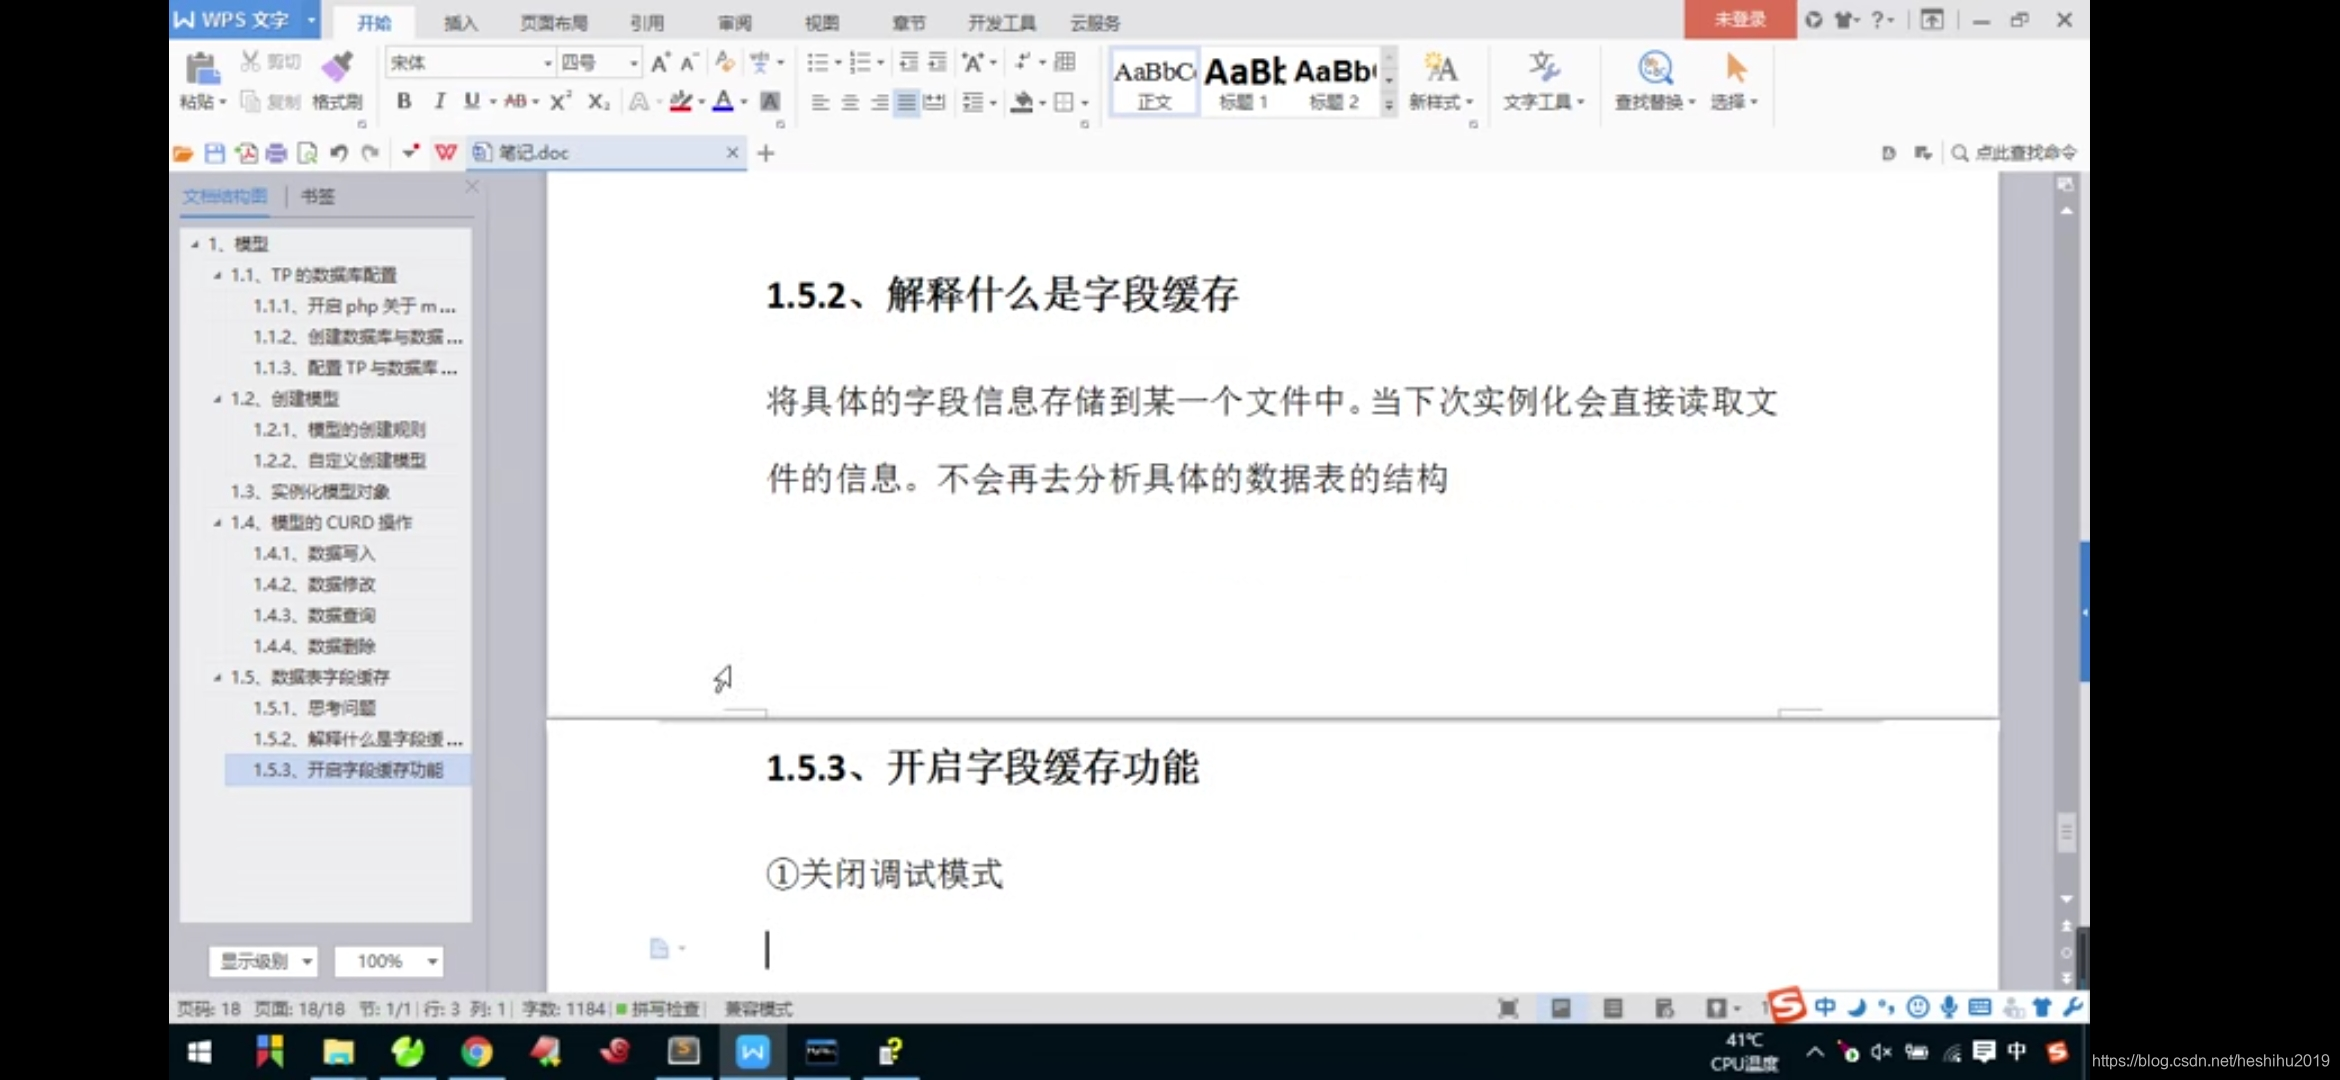The height and width of the screenshot is (1080, 2340).
Task: Click the 点此查找命令 search box
Action: tap(2015, 153)
